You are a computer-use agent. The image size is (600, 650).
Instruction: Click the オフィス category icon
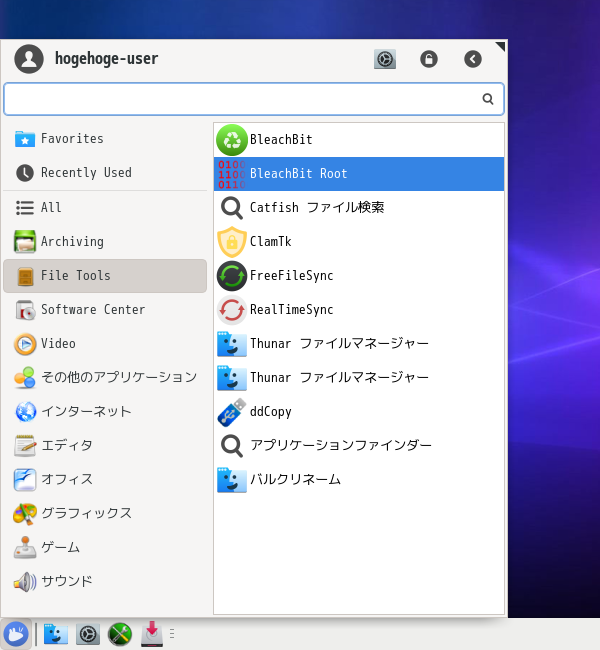coord(25,480)
